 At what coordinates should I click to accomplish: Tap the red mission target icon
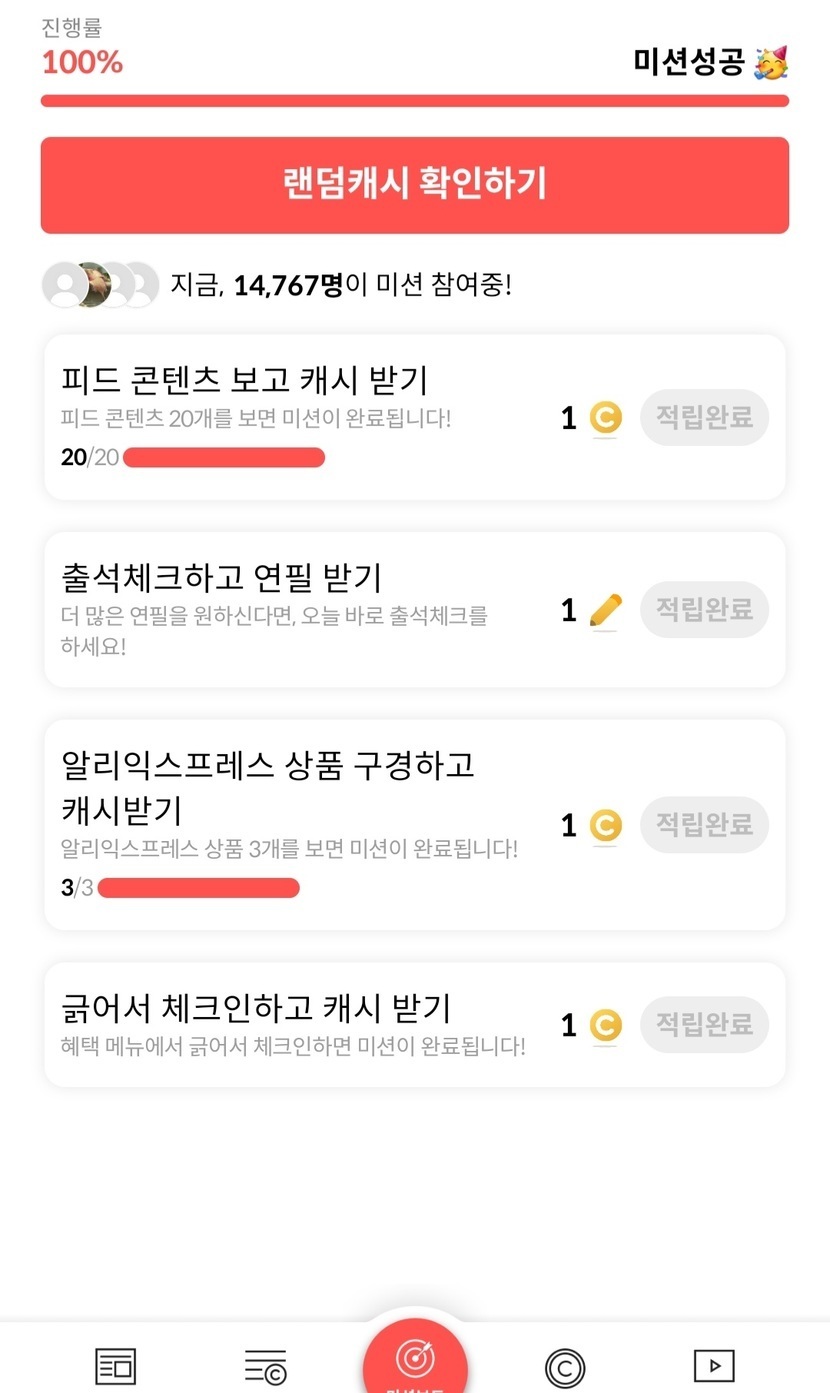tap(415, 1358)
